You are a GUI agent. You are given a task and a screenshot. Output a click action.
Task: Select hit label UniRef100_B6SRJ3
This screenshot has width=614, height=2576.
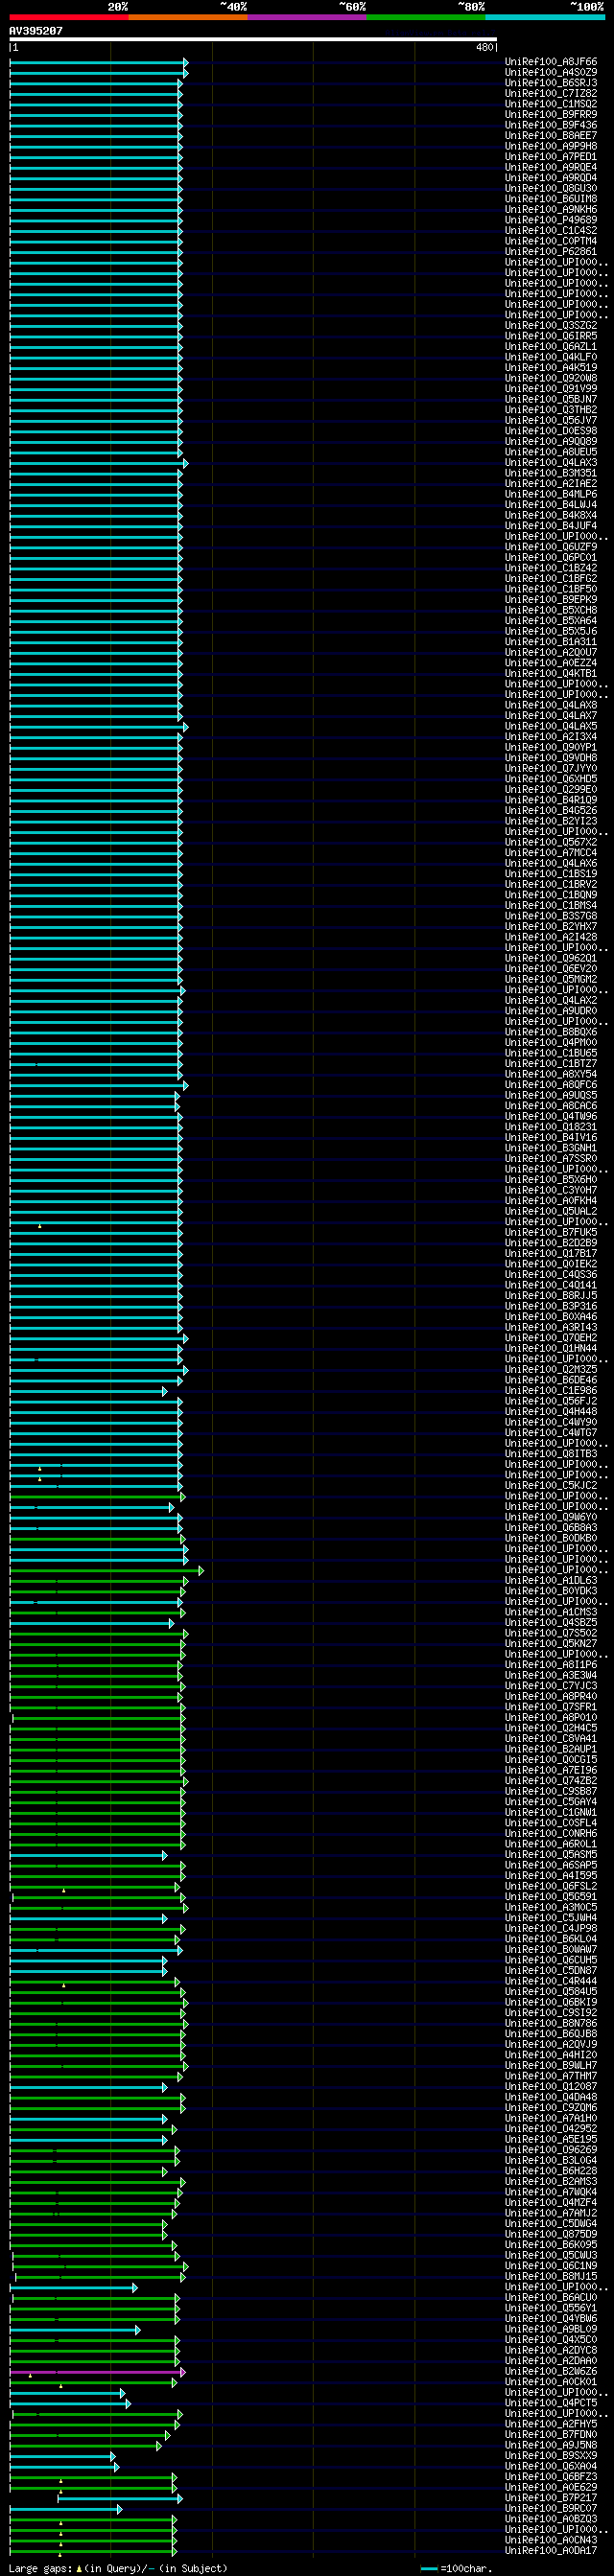551,83
